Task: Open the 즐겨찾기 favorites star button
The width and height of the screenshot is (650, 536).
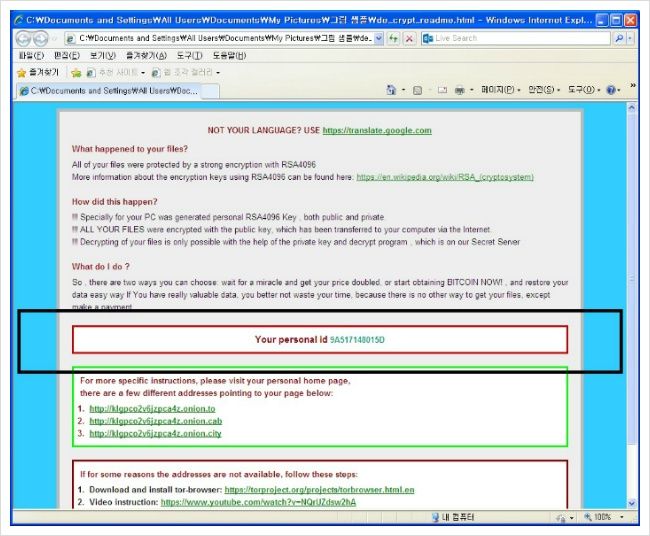Action: click(x=38, y=73)
